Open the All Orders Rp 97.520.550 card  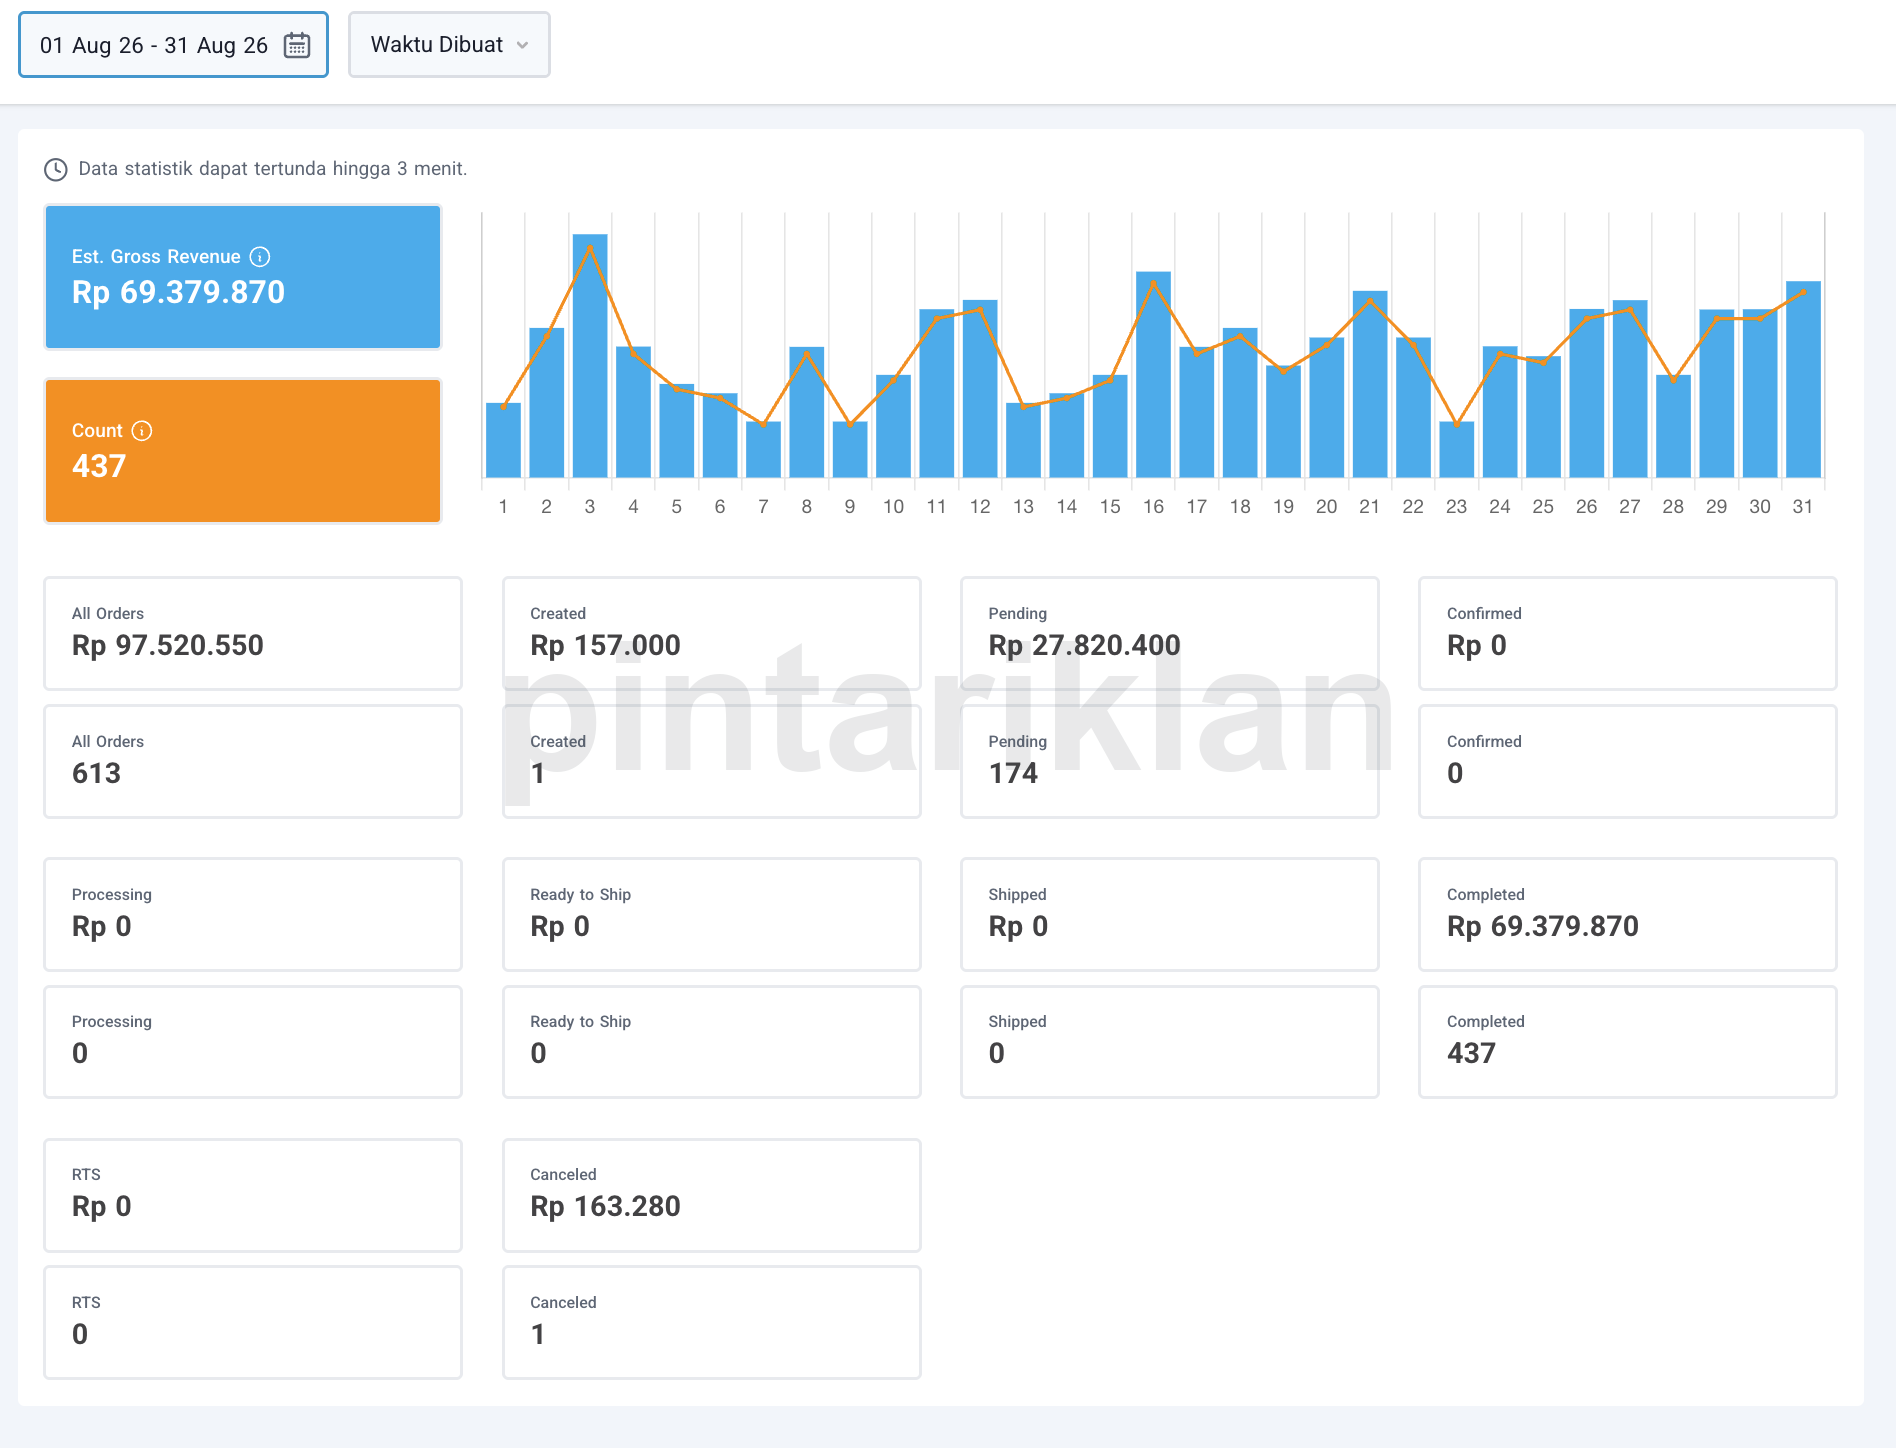pyautogui.click(x=253, y=633)
